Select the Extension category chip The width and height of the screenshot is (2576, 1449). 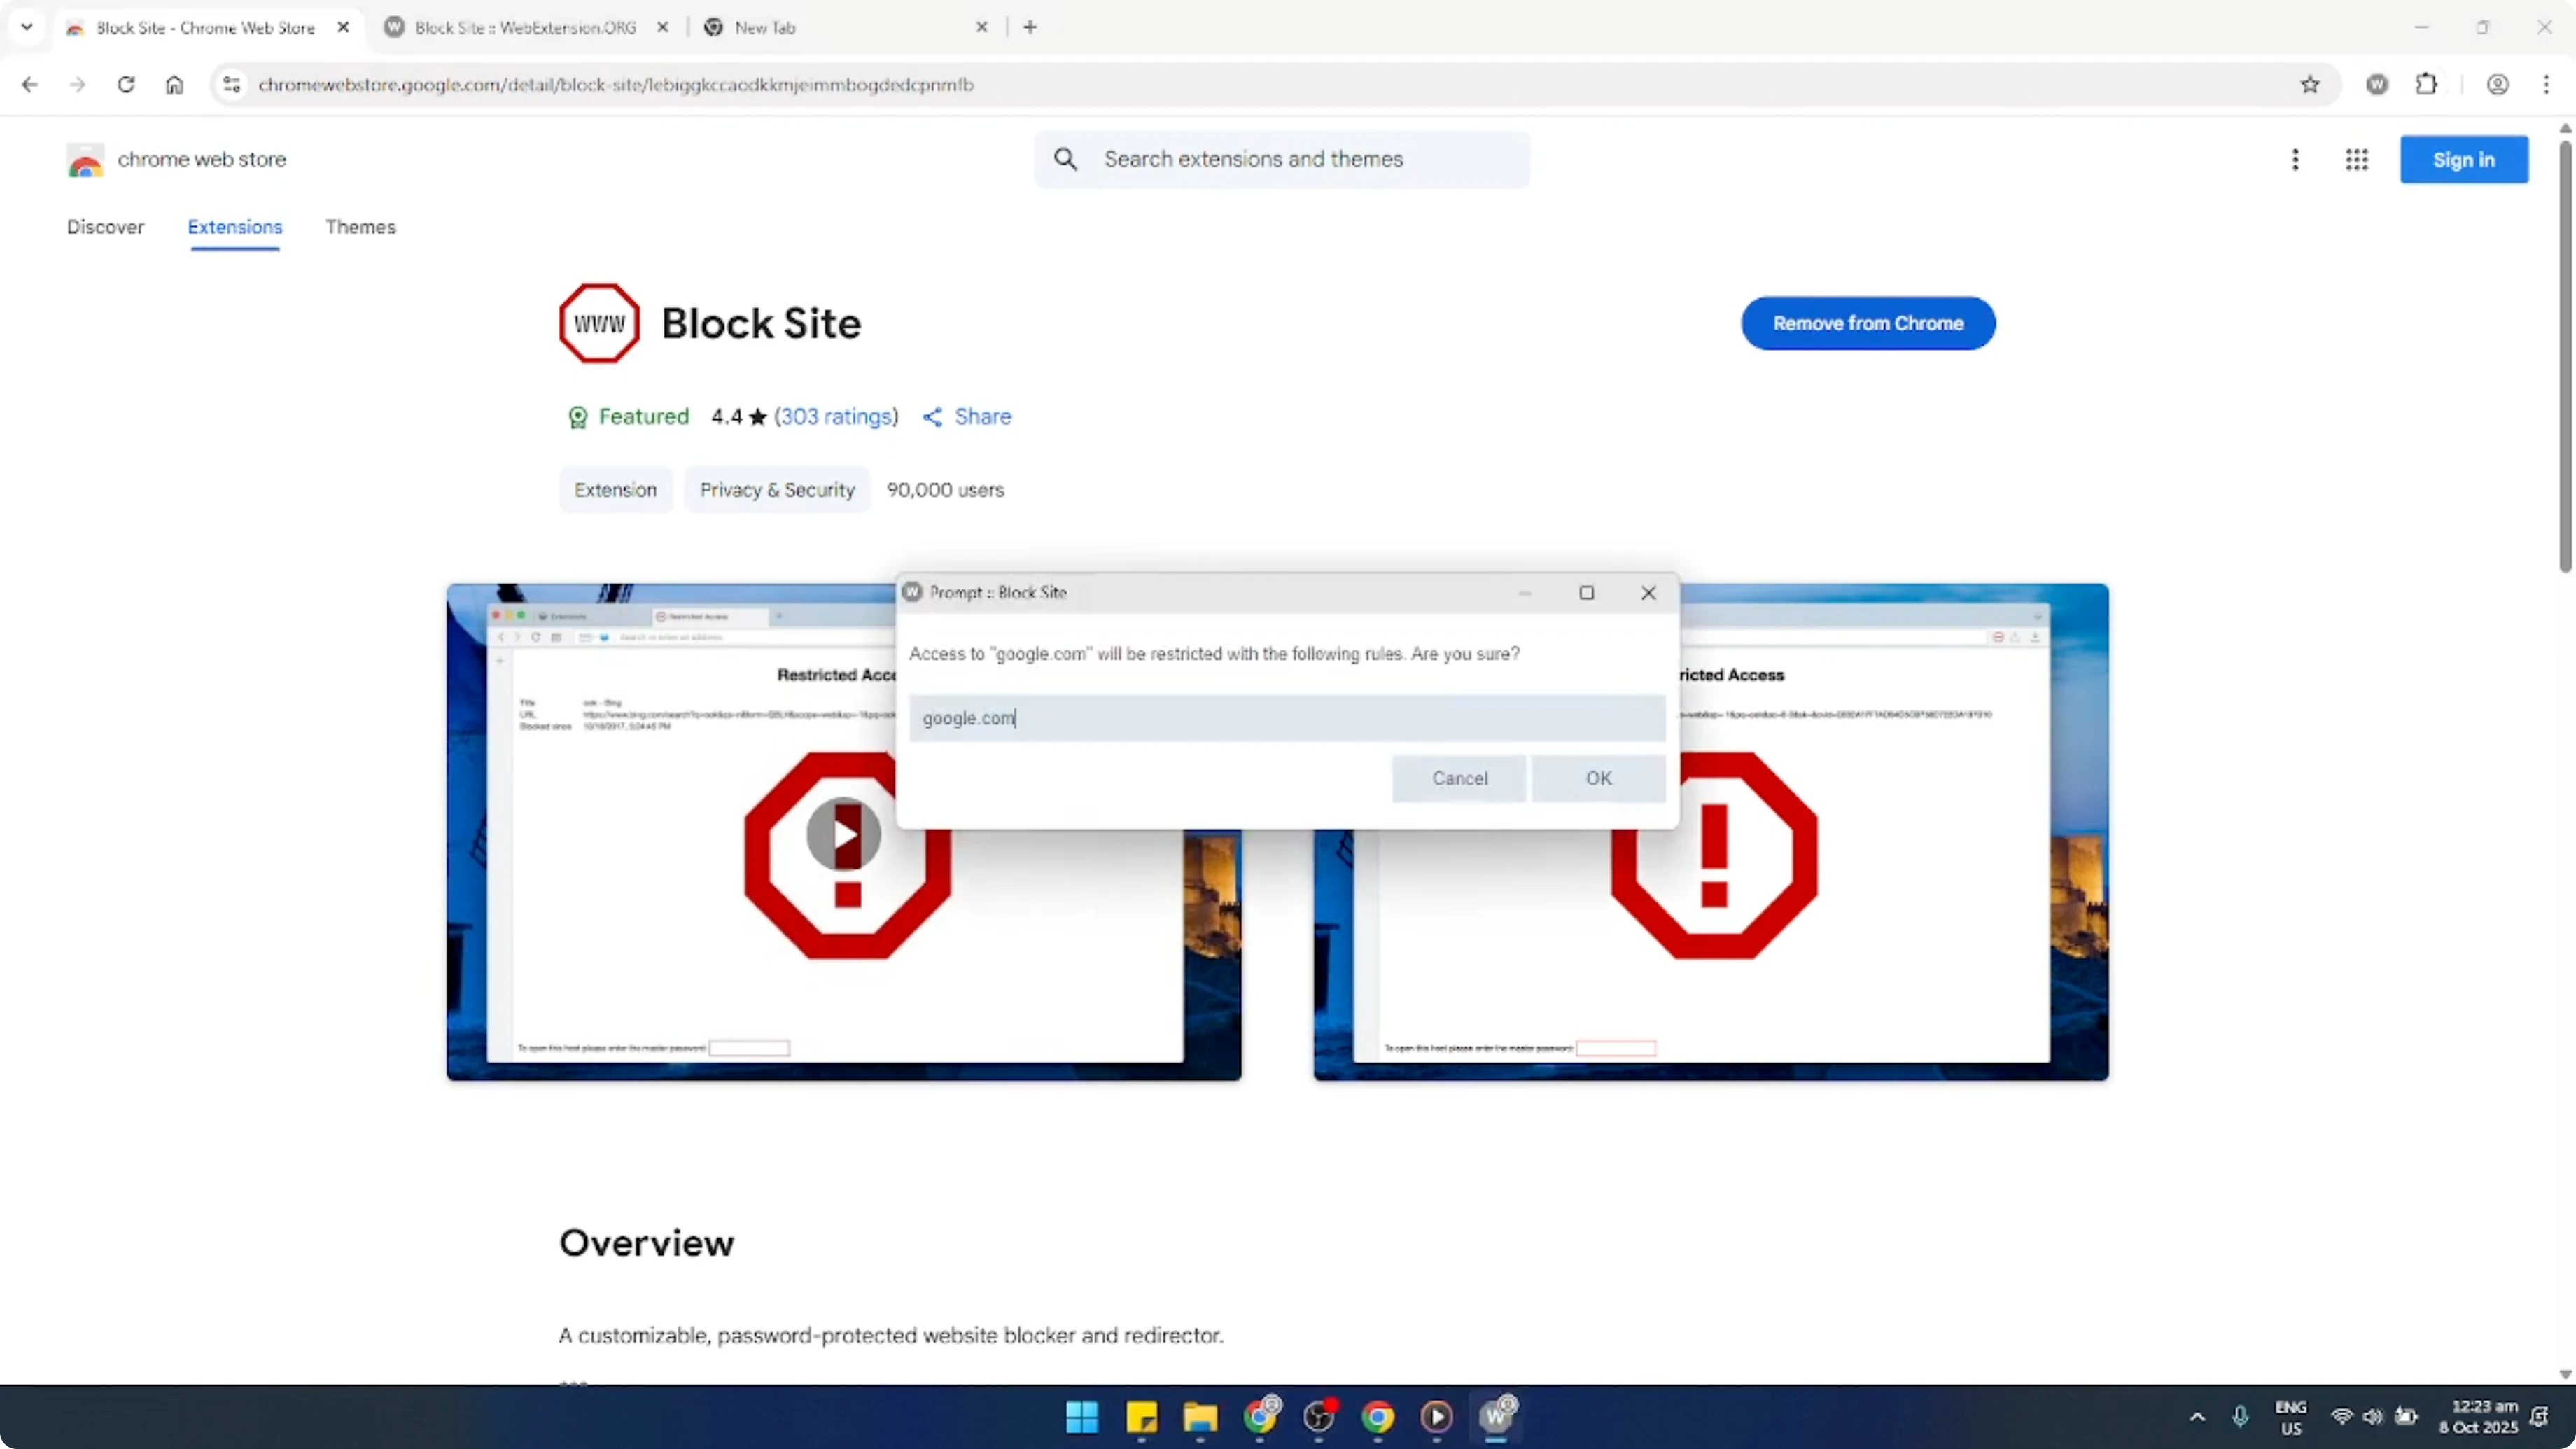click(x=616, y=490)
